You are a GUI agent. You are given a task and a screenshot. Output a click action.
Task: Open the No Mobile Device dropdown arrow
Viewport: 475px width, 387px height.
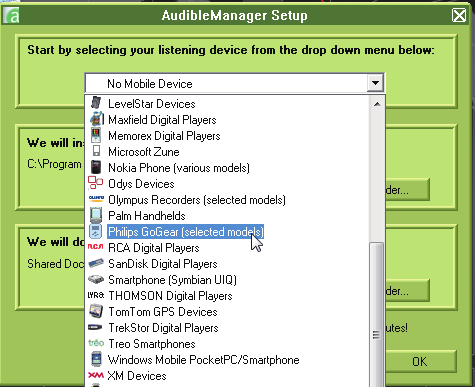[x=375, y=83]
